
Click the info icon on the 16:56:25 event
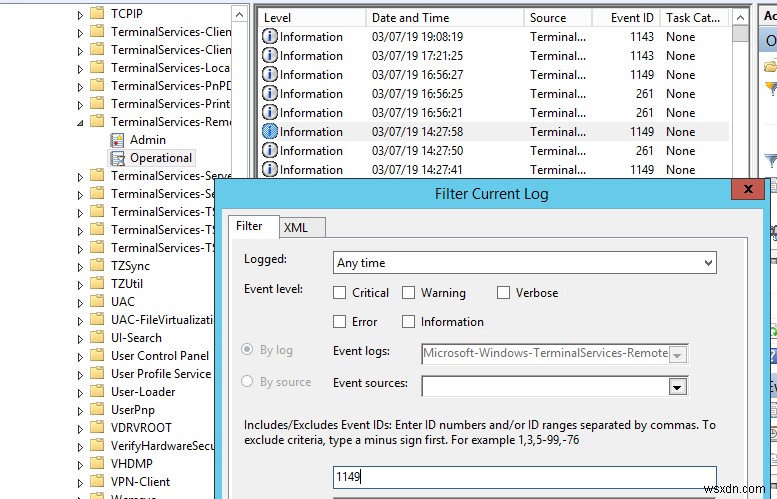(x=270, y=94)
